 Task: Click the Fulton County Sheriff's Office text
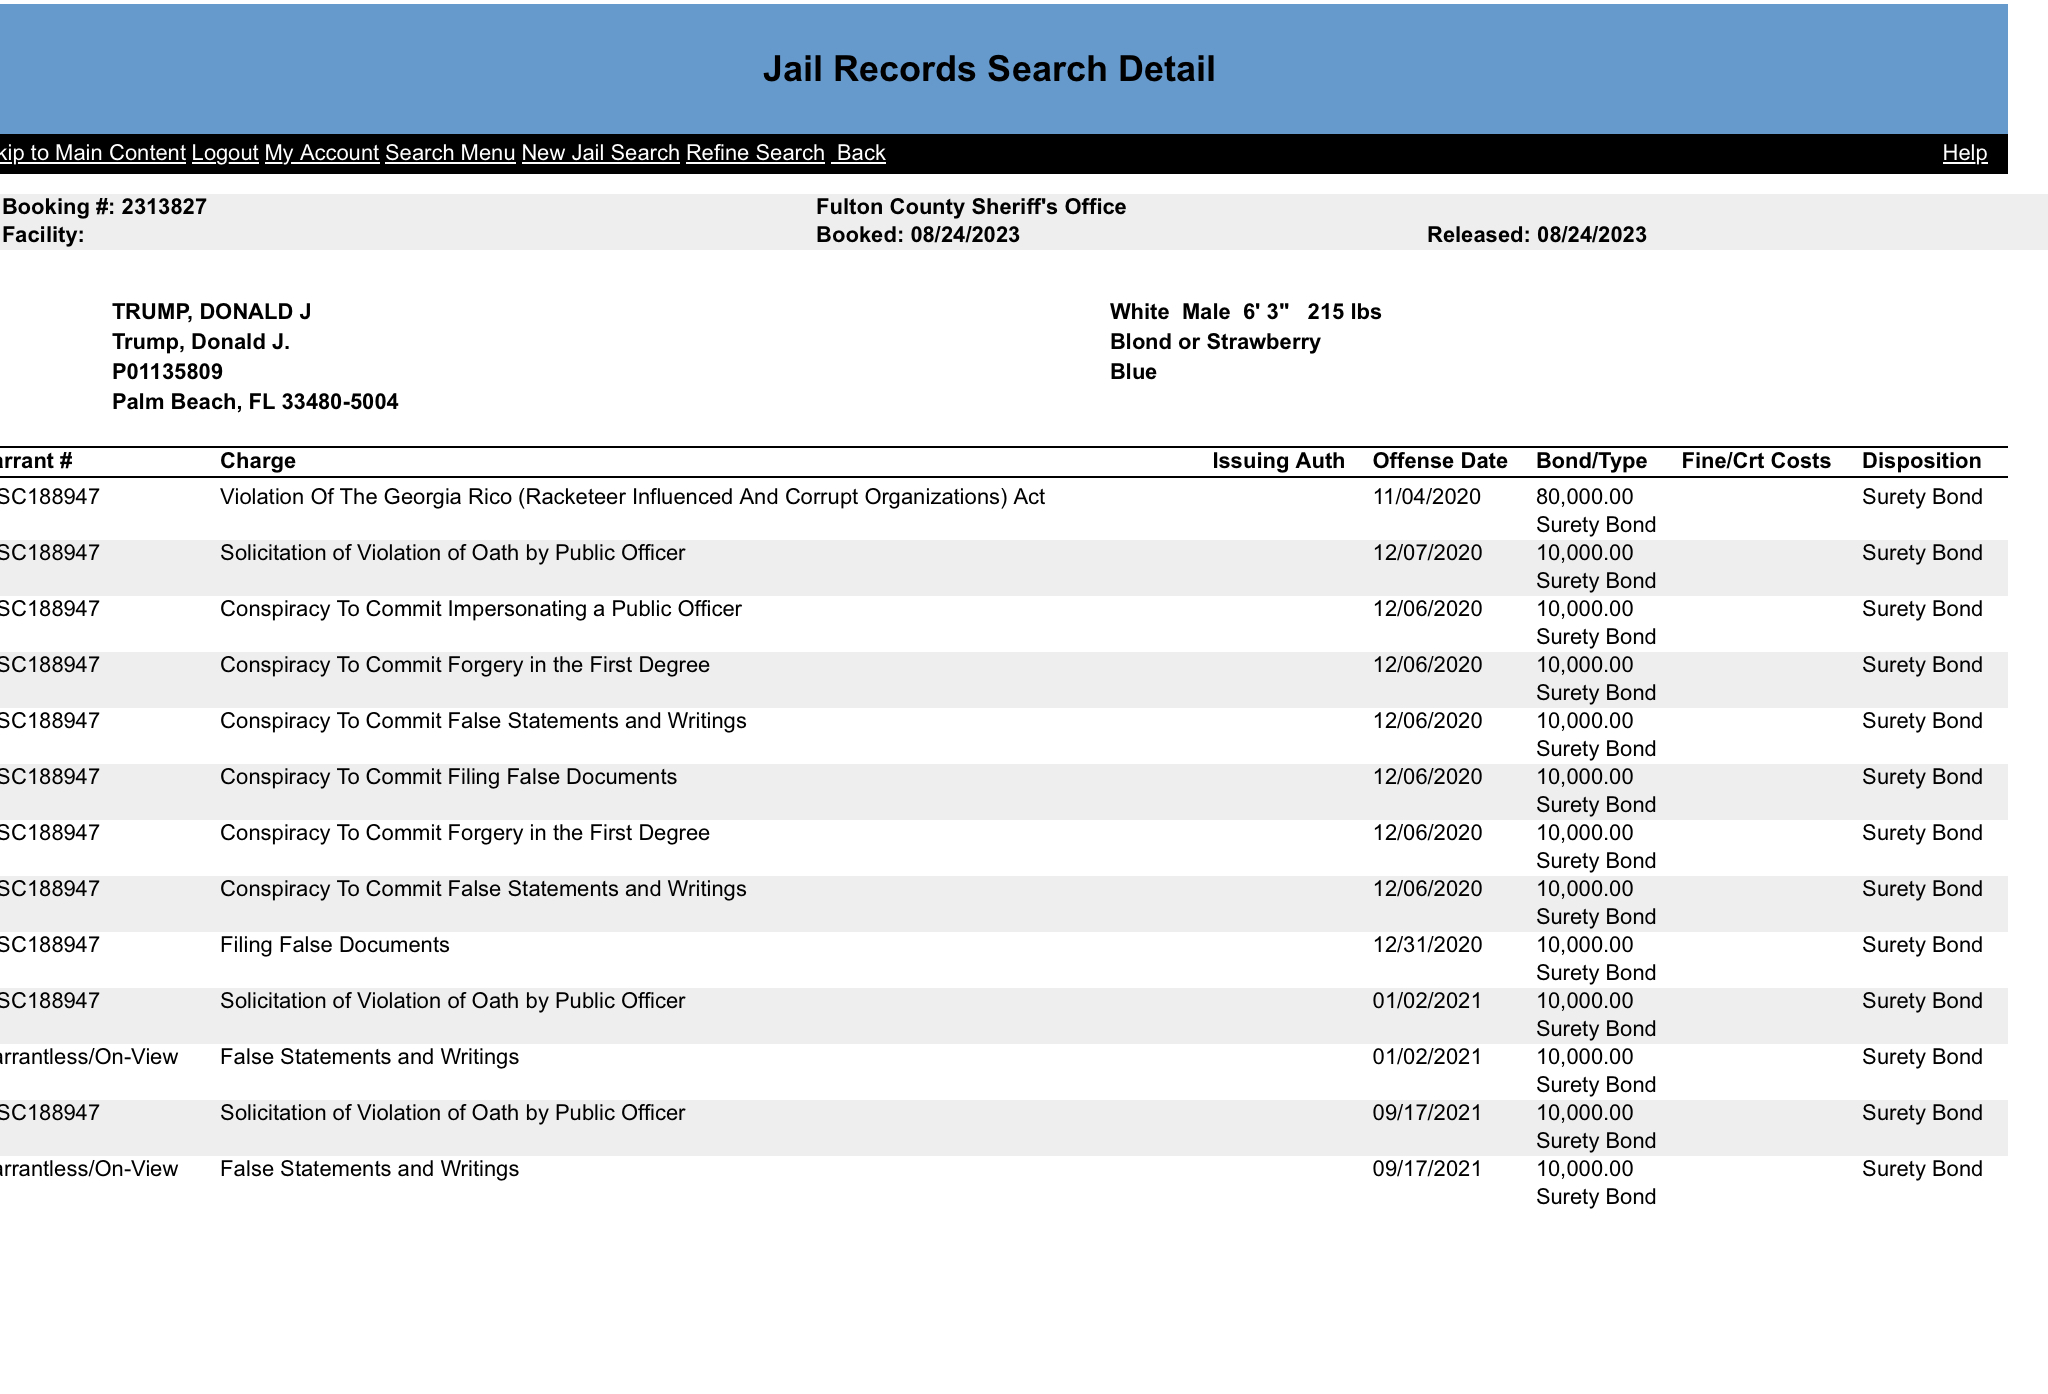point(971,207)
